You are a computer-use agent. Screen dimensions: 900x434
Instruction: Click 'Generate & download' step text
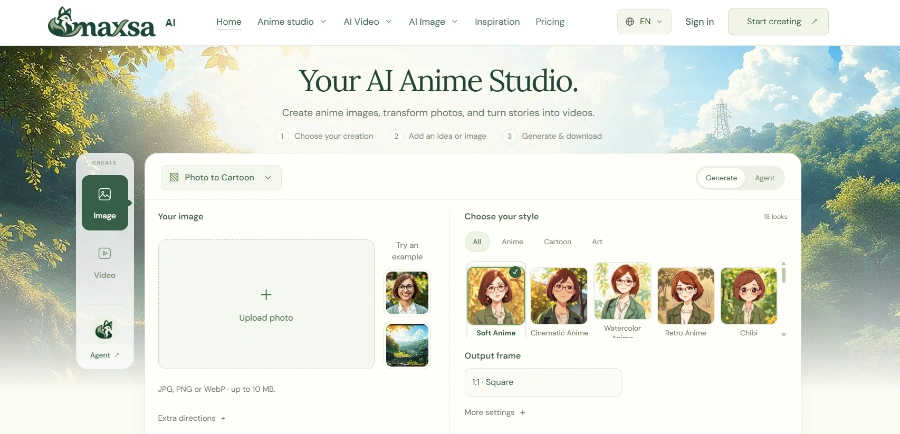(x=561, y=136)
